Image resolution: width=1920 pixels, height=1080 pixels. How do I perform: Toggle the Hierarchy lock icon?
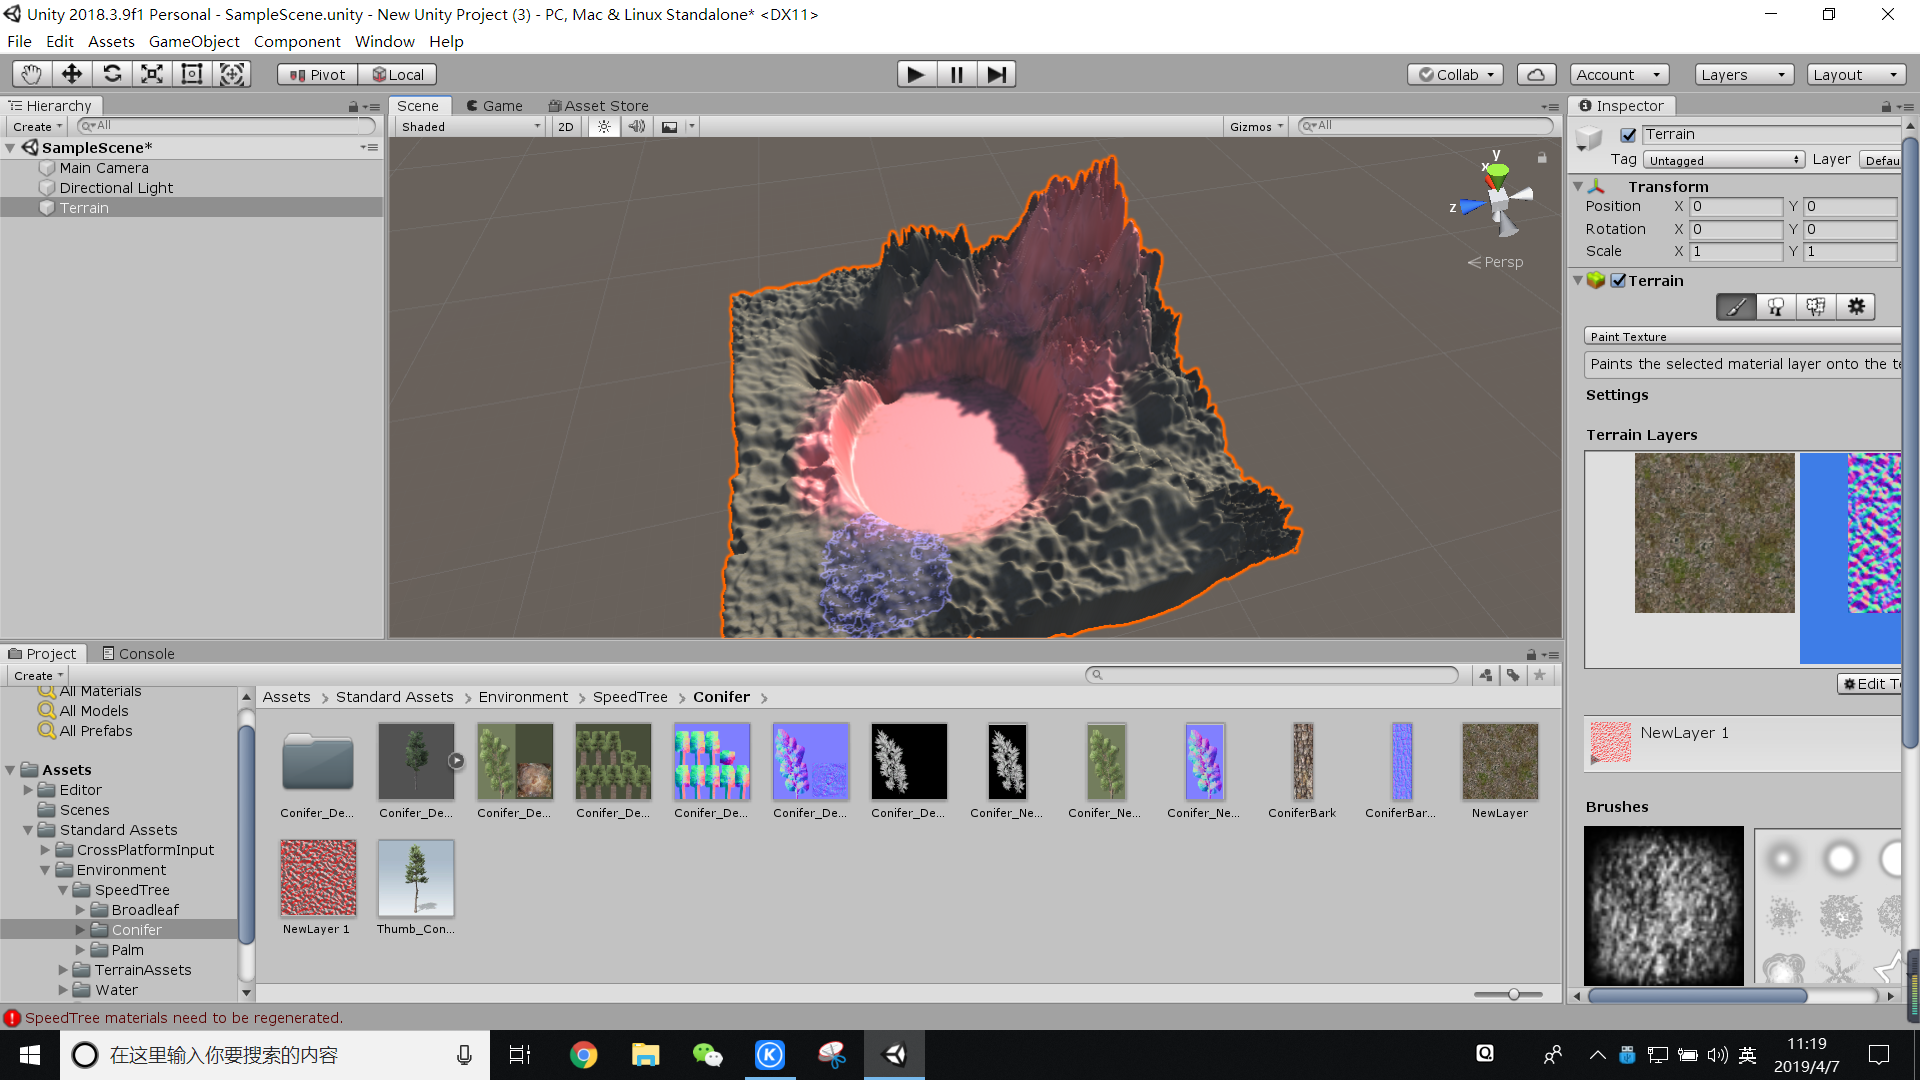[353, 106]
